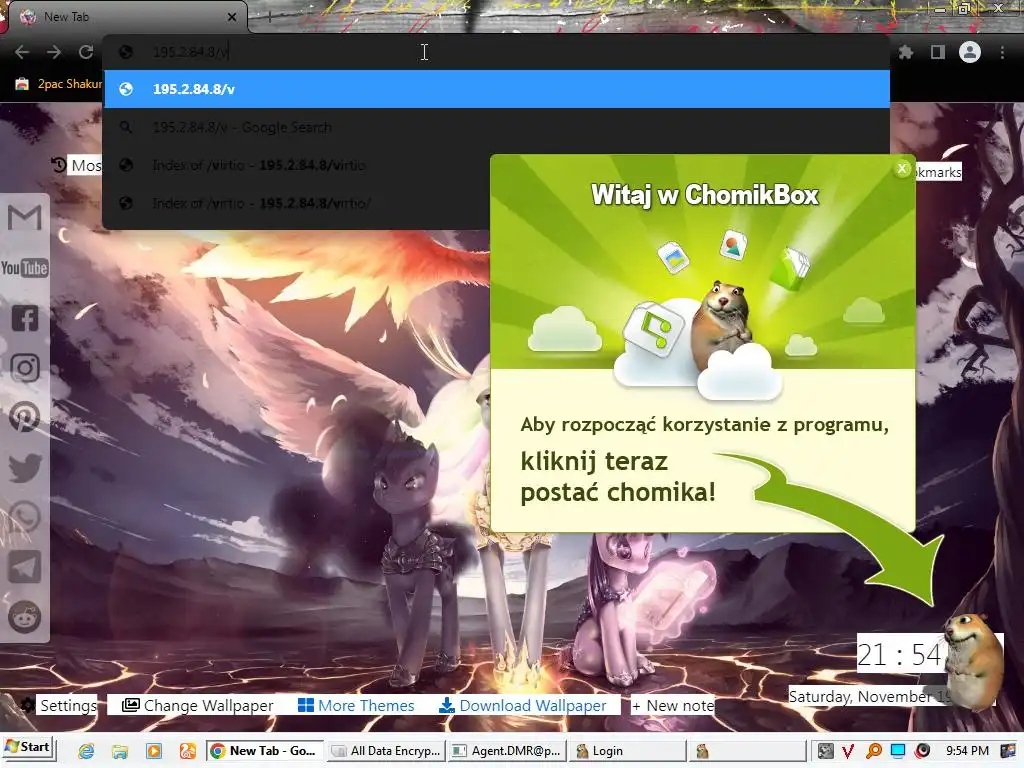
Task: Open the Twitter shortcut in sidebar
Action: (x=25, y=468)
